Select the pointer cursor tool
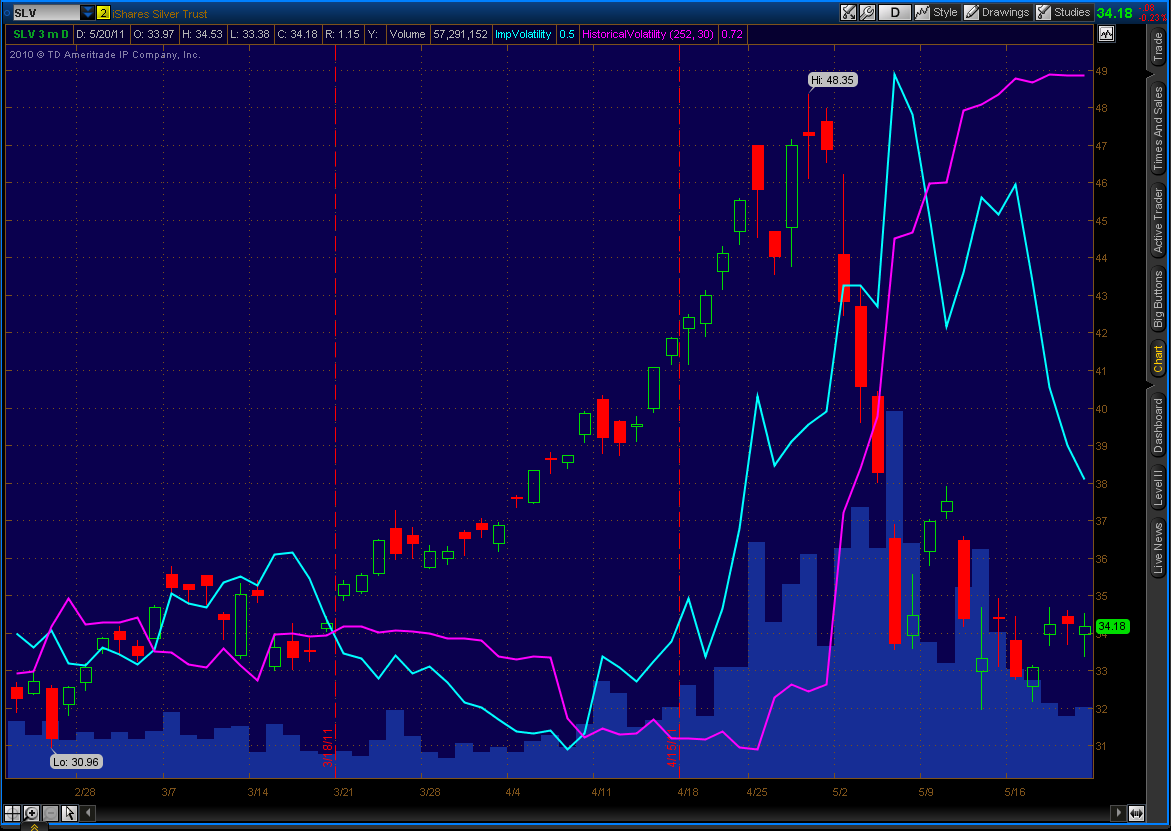The image size is (1171, 831). point(69,813)
